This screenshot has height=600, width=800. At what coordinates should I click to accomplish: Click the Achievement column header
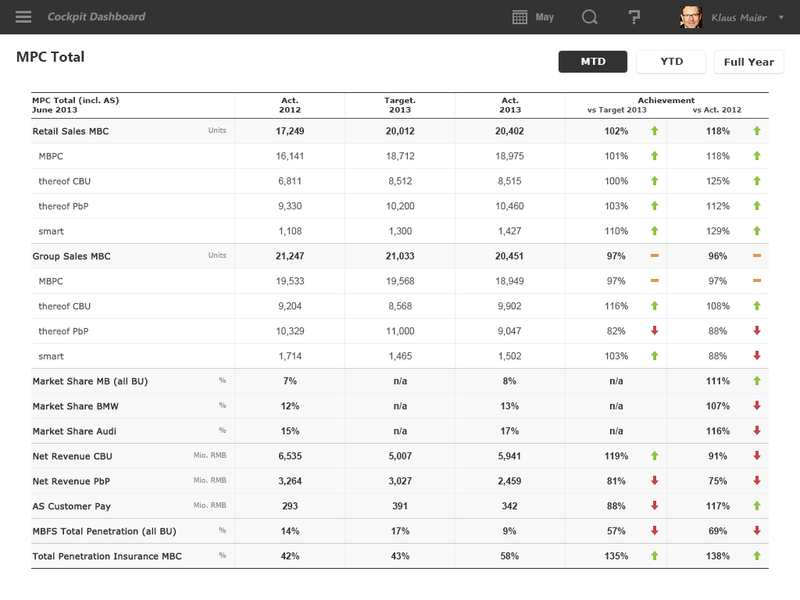667,101
